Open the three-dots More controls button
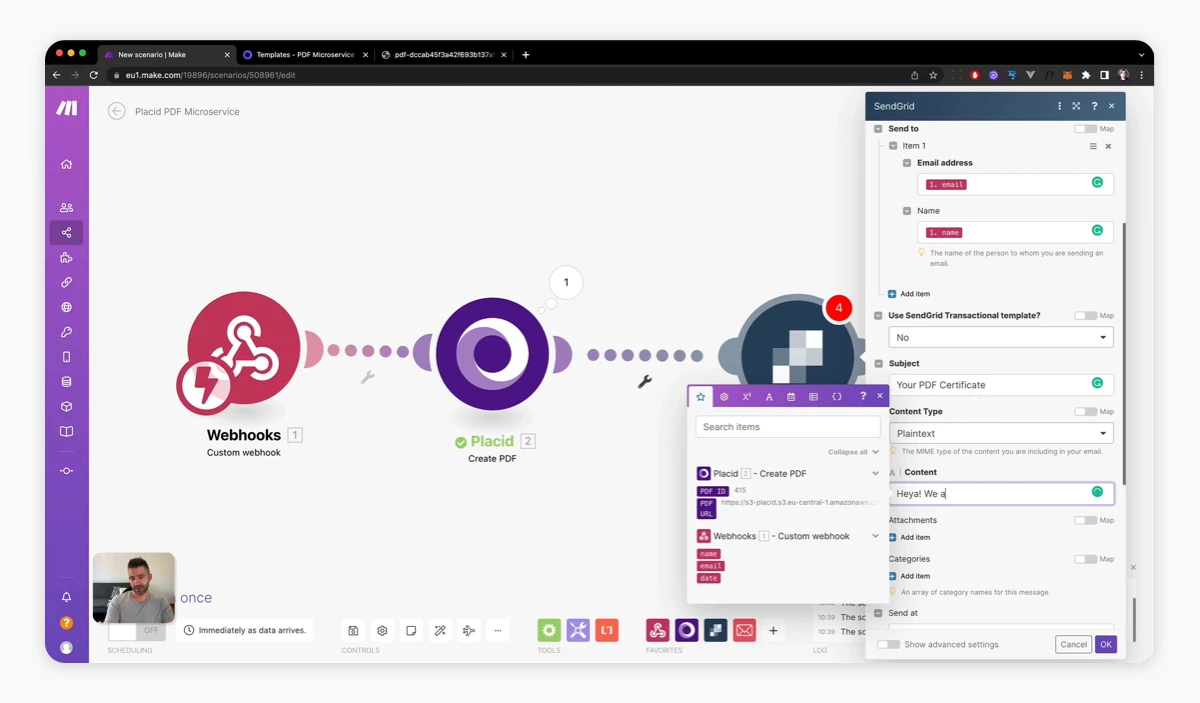Image resolution: width=1200 pixels, height=703 pixels. point(497,631)
